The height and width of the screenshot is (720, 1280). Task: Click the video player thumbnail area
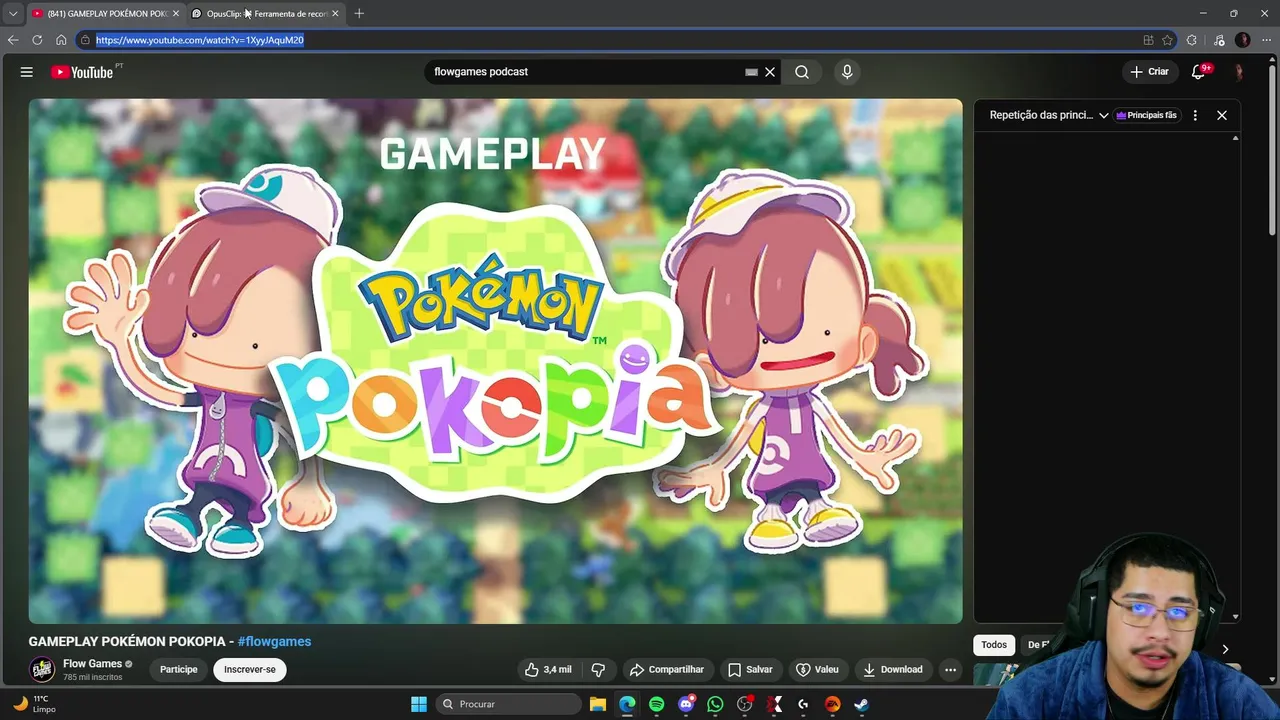495,361
